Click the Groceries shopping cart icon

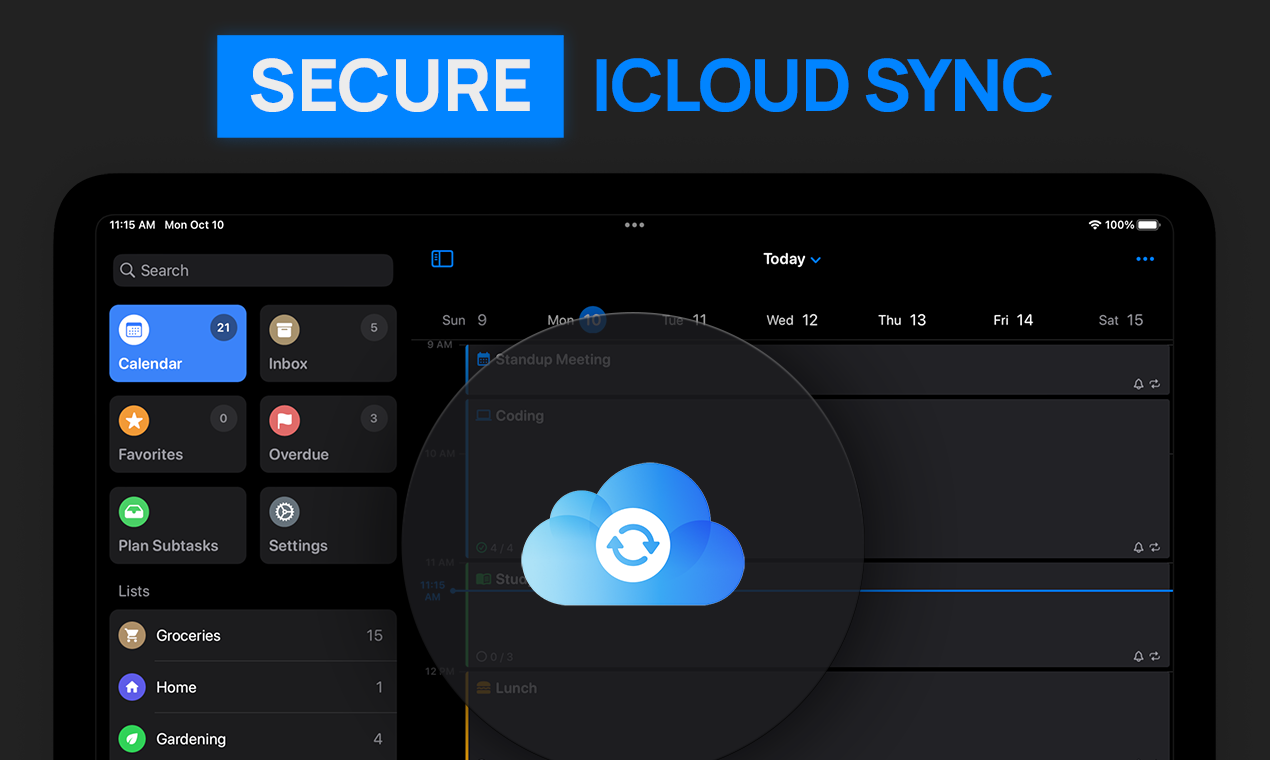coord(132,635)
